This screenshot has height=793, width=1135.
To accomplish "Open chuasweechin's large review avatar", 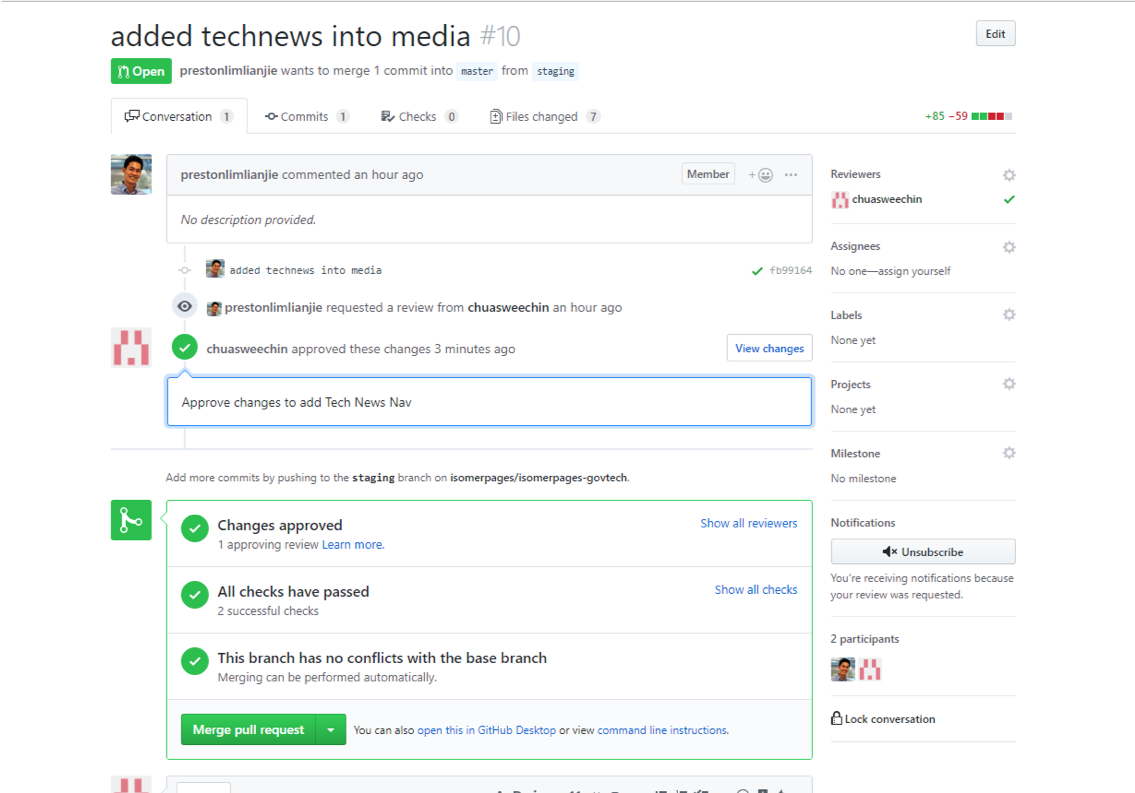I will point(131,347).
